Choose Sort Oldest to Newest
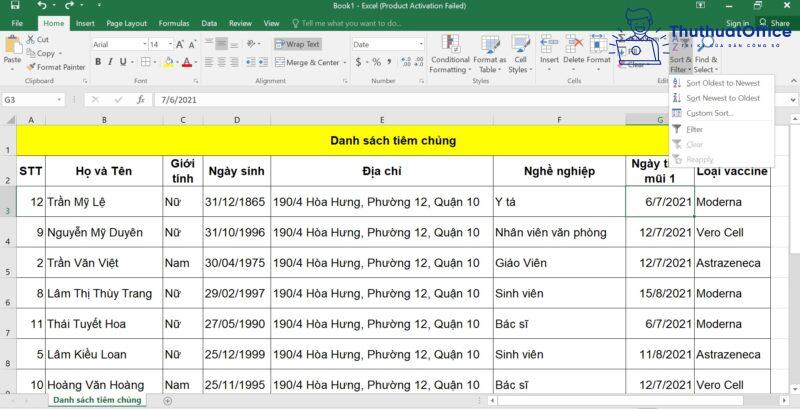The height and width of the screenshot is (409, 800). pos(722,83)
